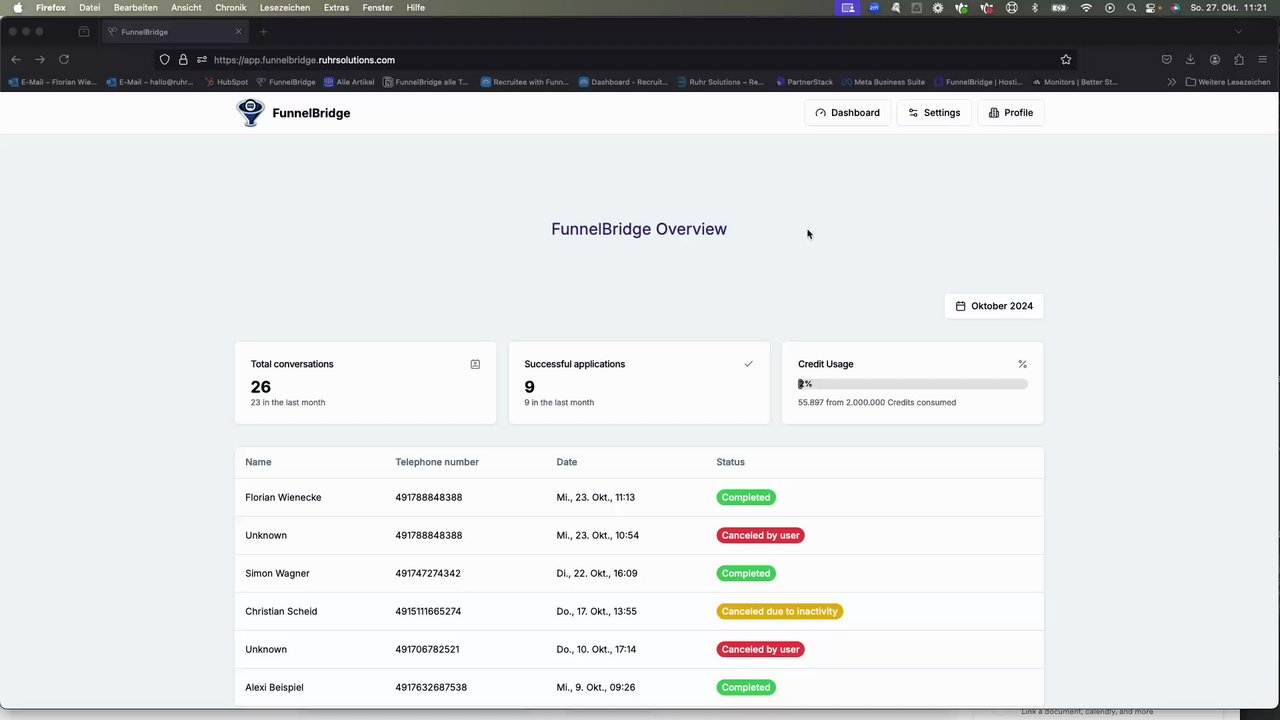The height and width of the screenshot is (720, 1280).
Task: Click phone number 491747274342
Action: tap(428, 573)
